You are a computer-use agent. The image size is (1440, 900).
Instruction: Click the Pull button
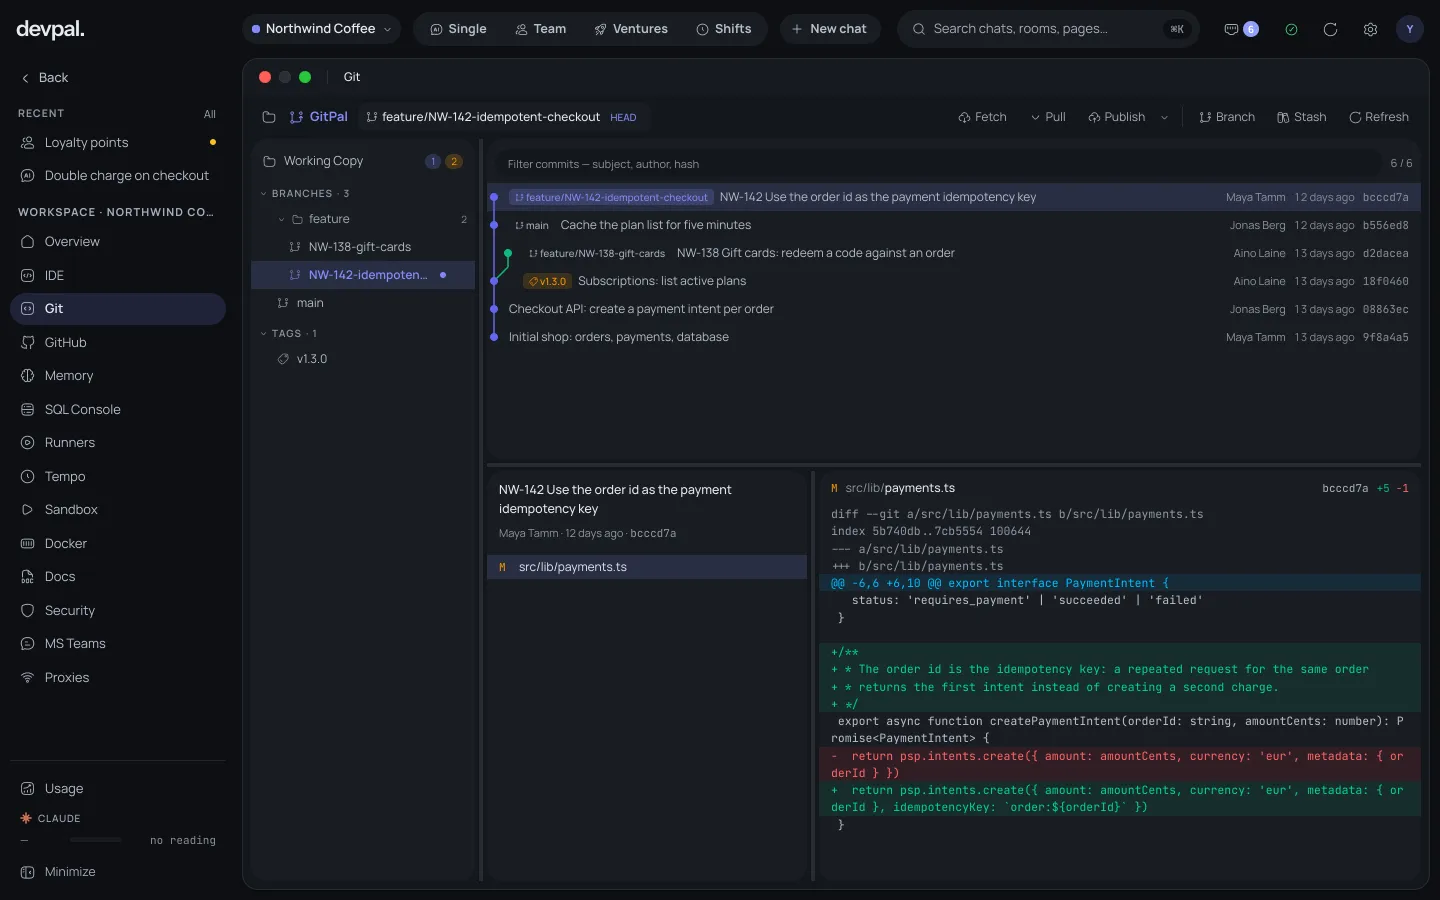[1048, 117]
